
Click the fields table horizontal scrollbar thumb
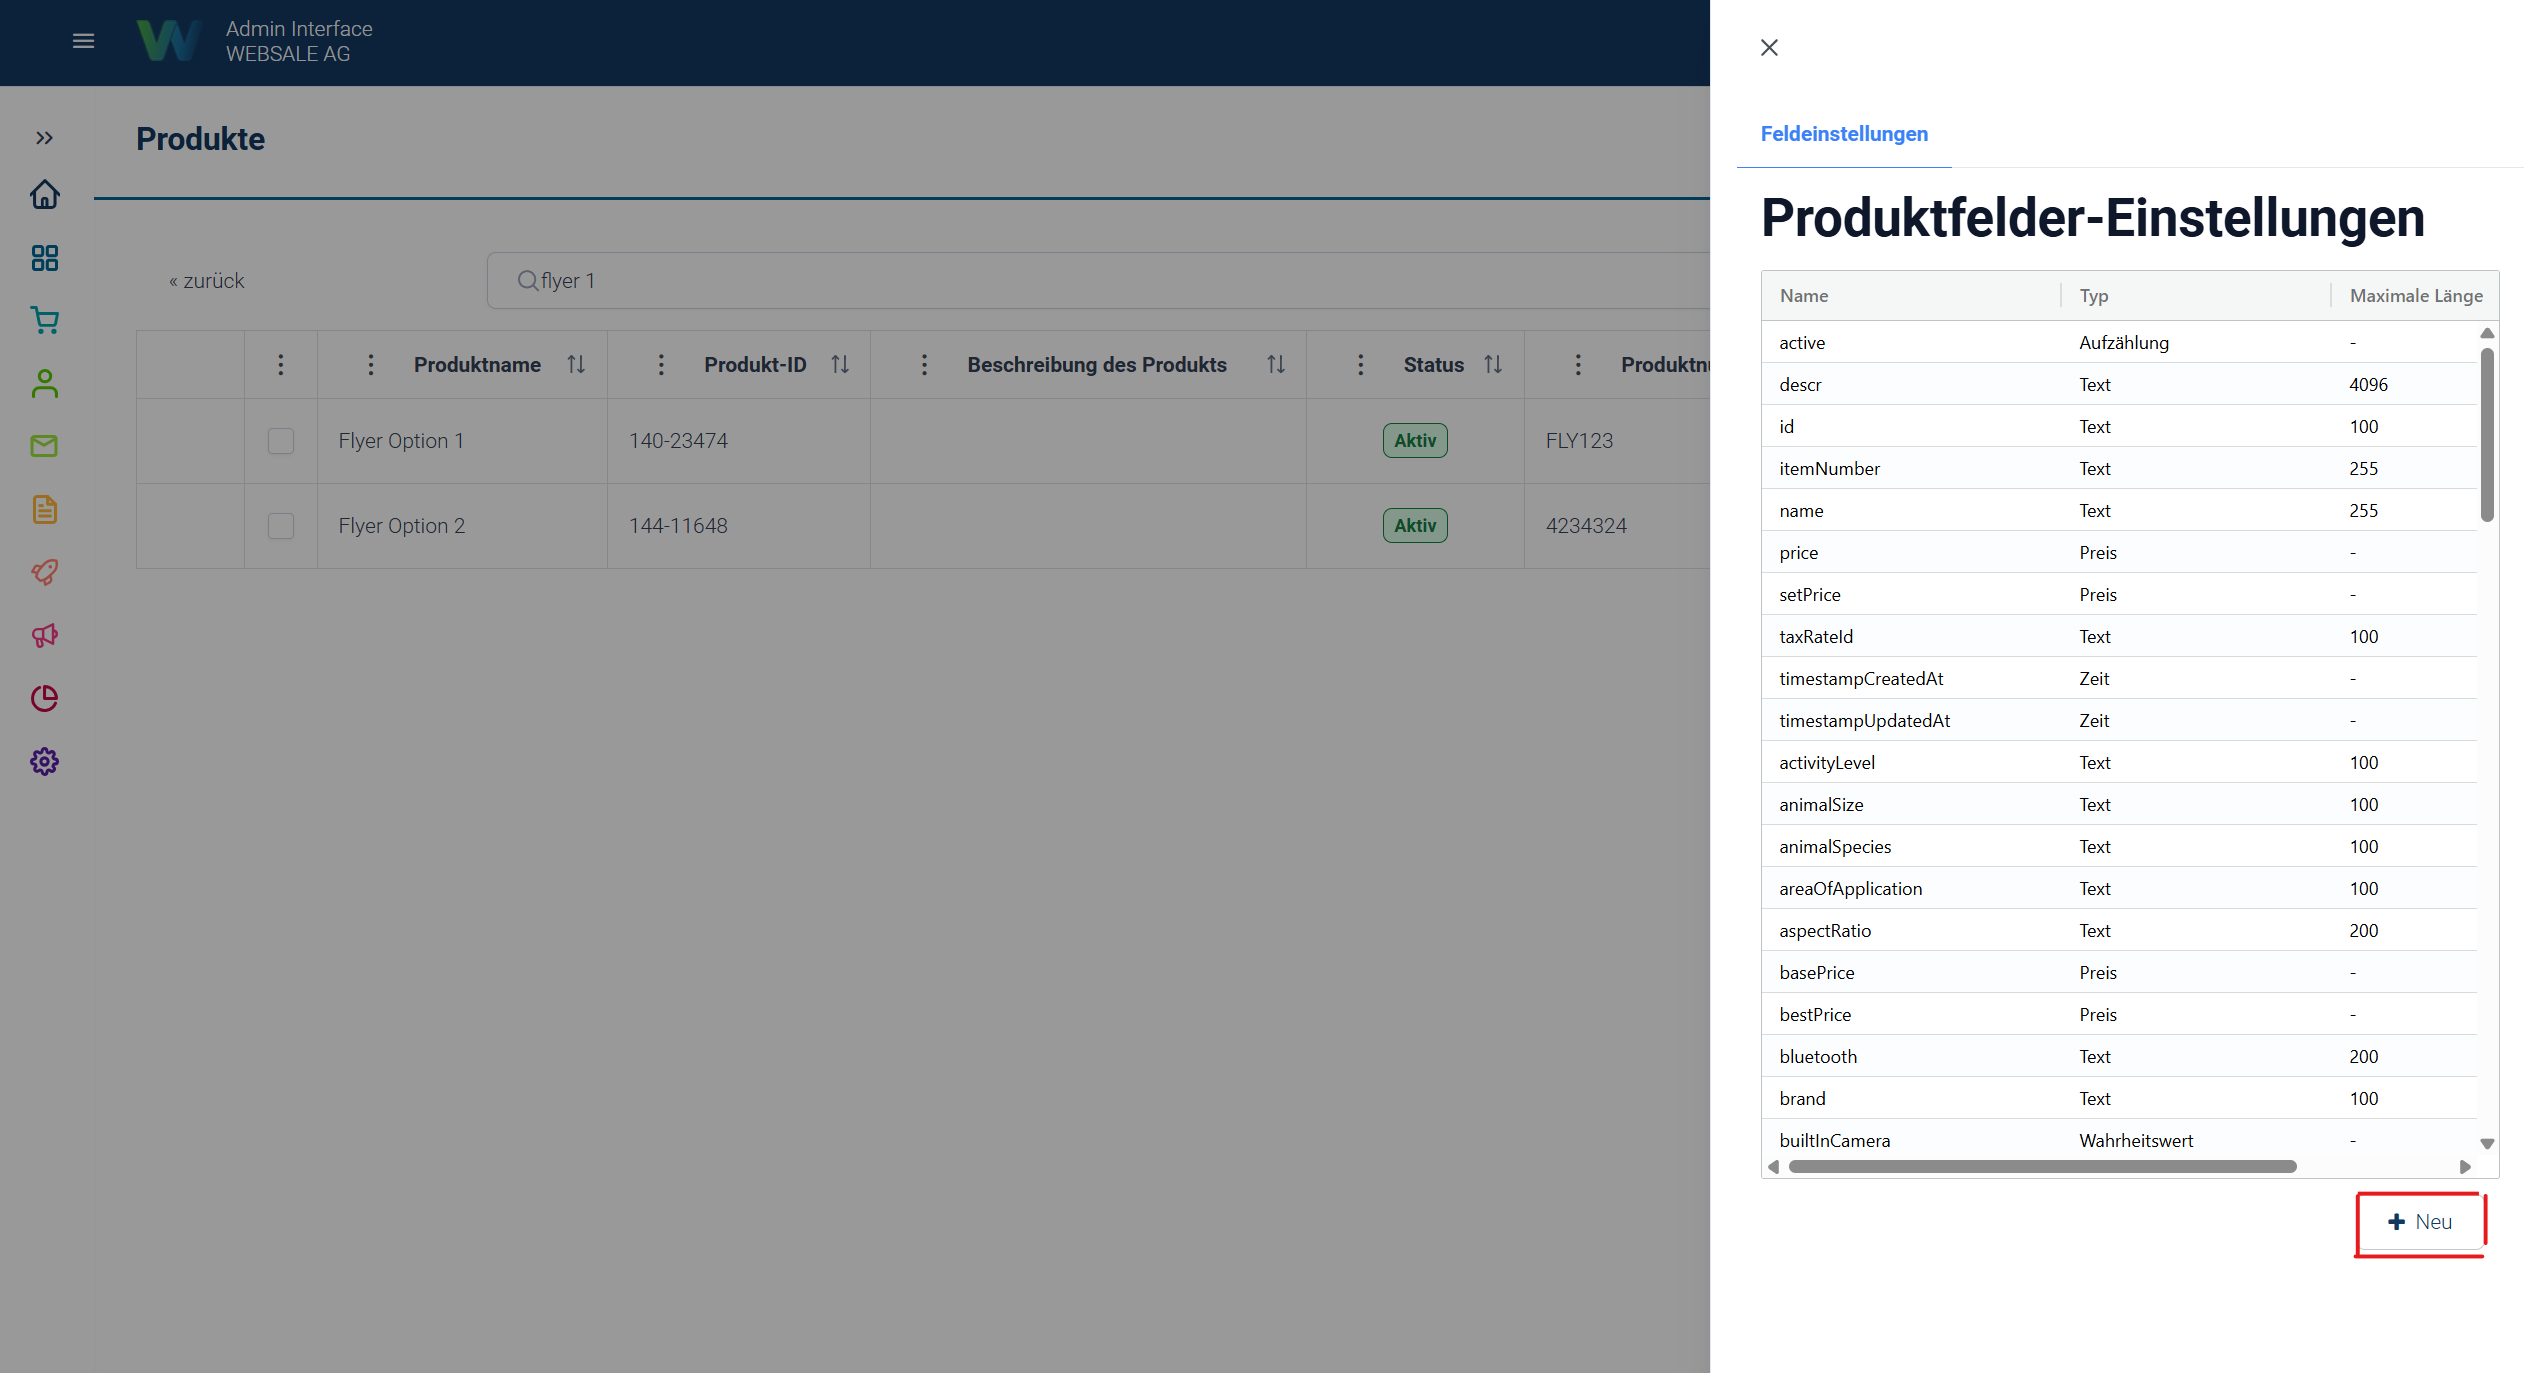pos(2042,1167)
